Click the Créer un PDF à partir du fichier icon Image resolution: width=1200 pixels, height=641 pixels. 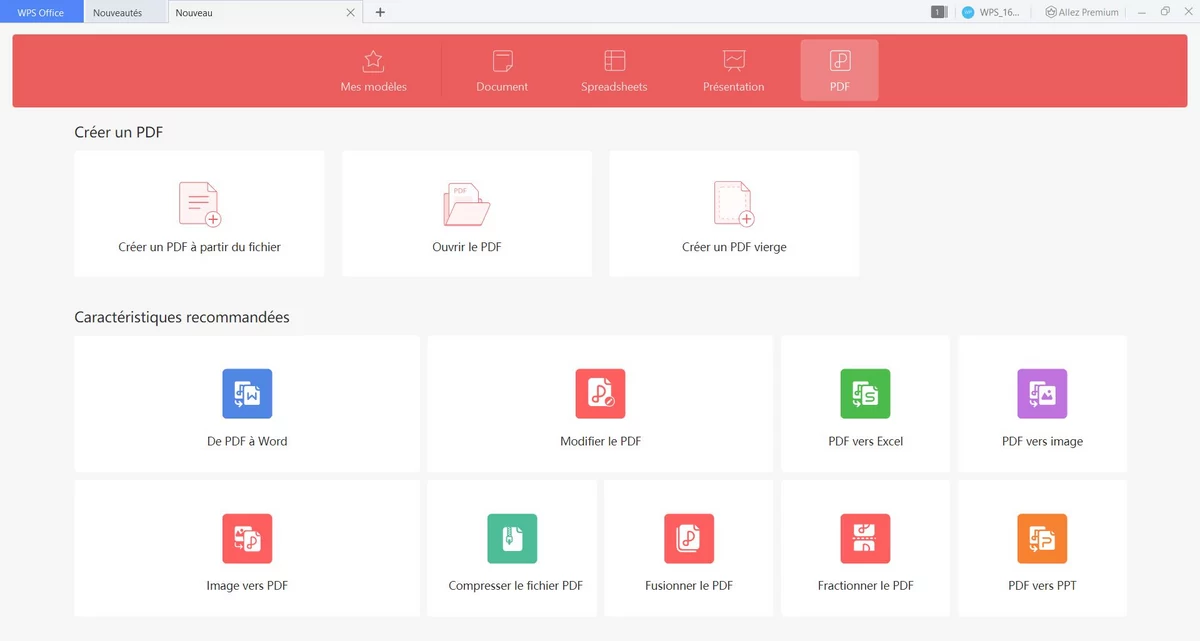199,204
